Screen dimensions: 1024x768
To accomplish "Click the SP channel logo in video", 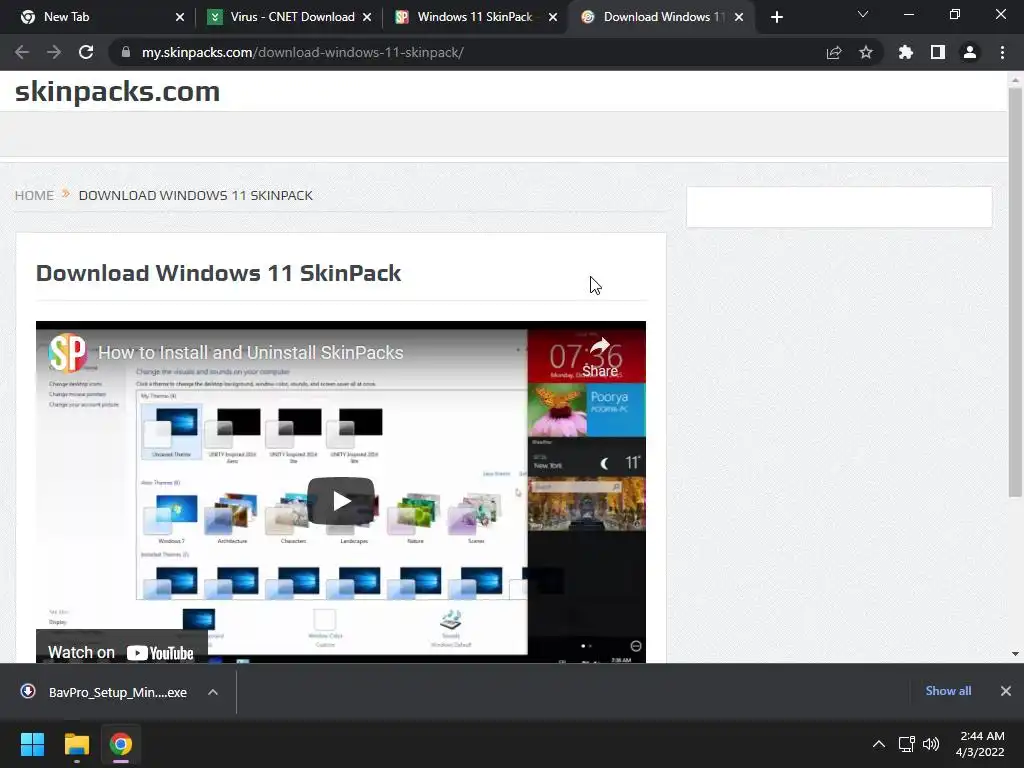I will click(67, 353).
